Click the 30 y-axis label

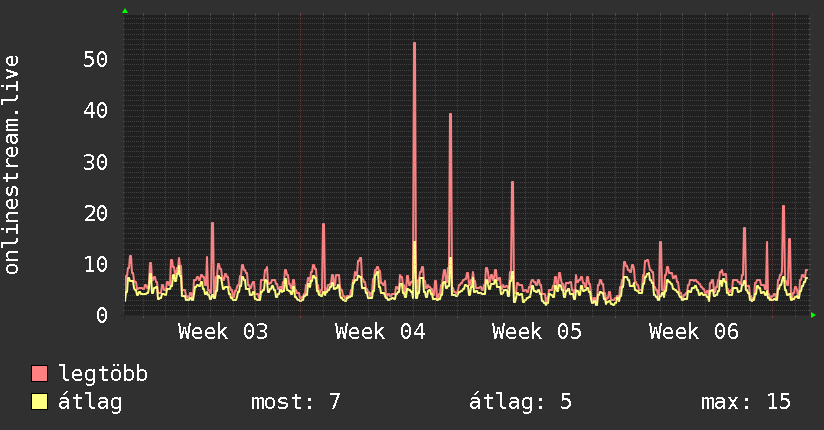(x=96, y=162)
